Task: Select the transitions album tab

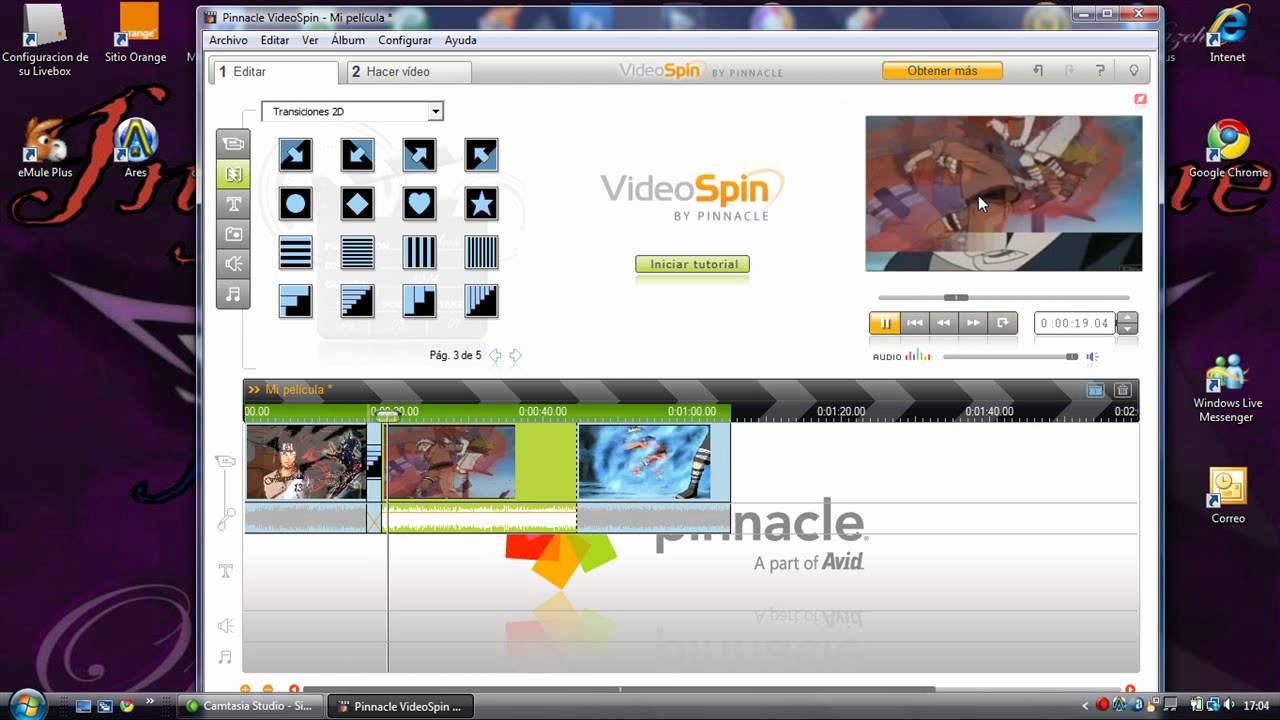Action: pos(233,174)
